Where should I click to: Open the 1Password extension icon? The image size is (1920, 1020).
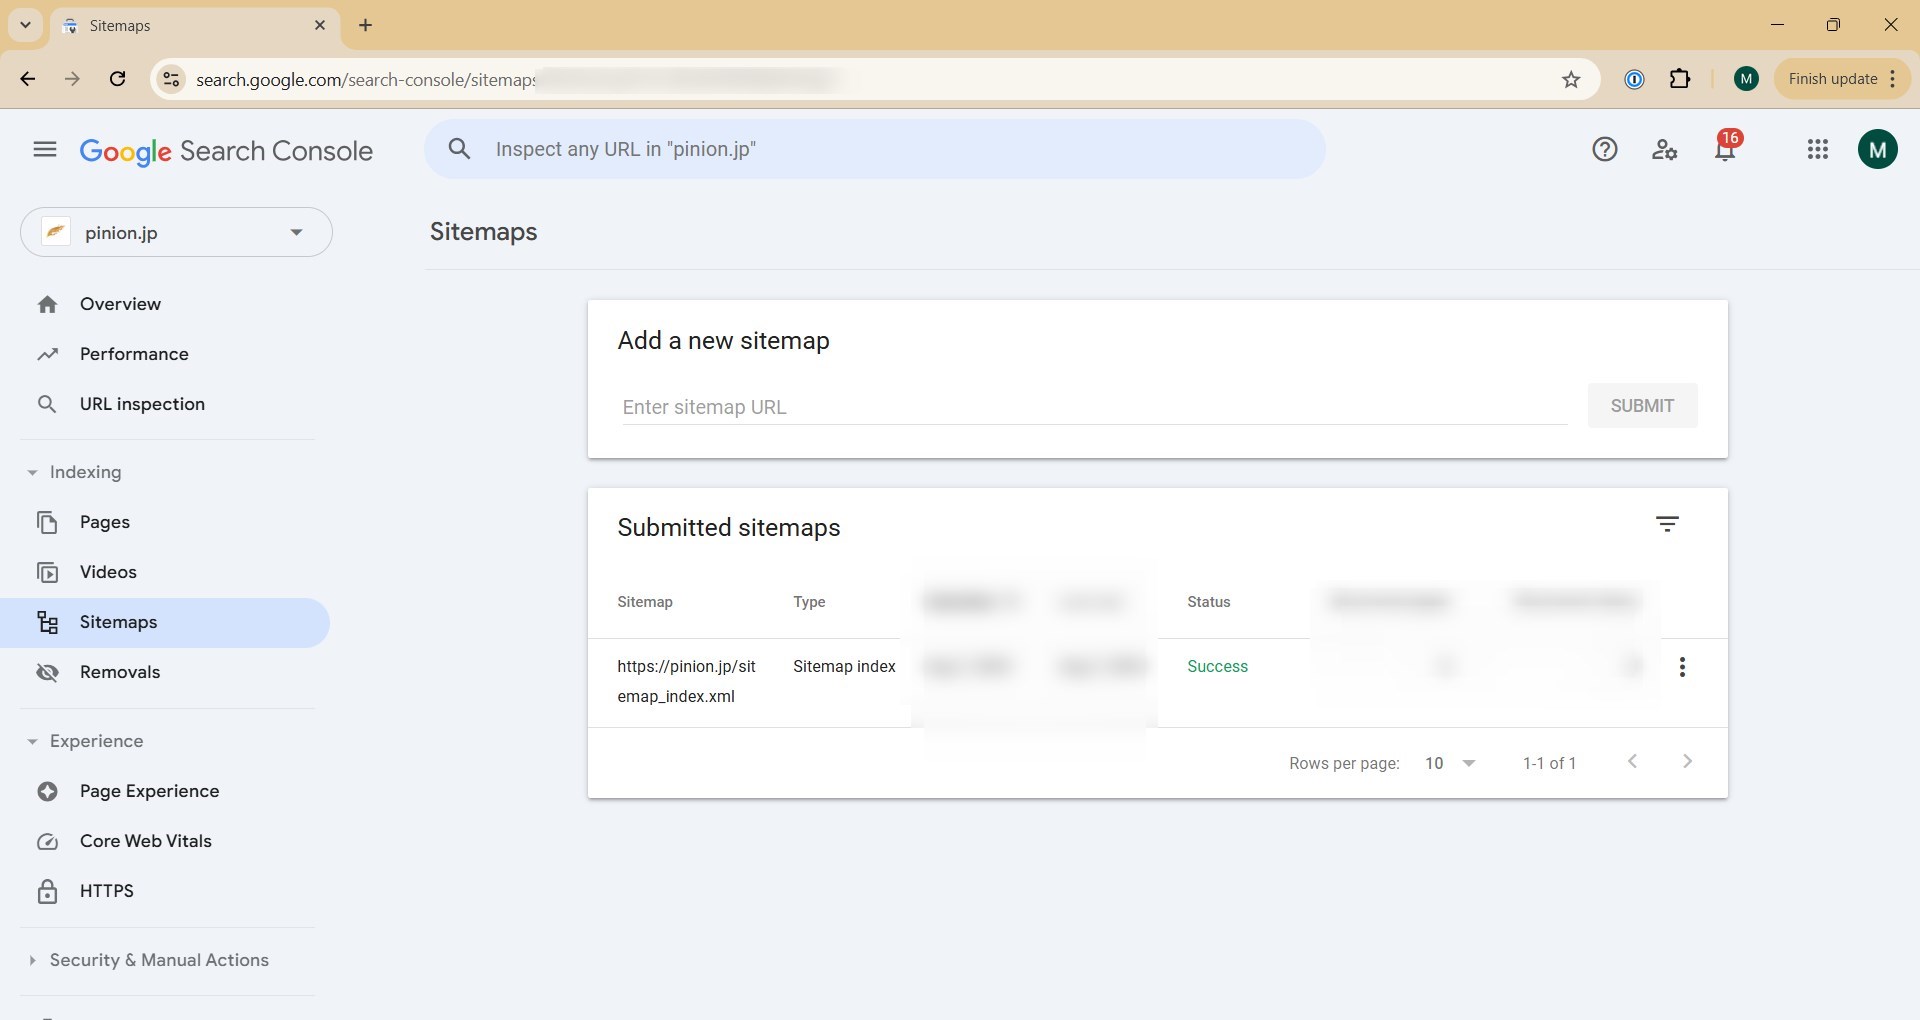point(1634,79)
